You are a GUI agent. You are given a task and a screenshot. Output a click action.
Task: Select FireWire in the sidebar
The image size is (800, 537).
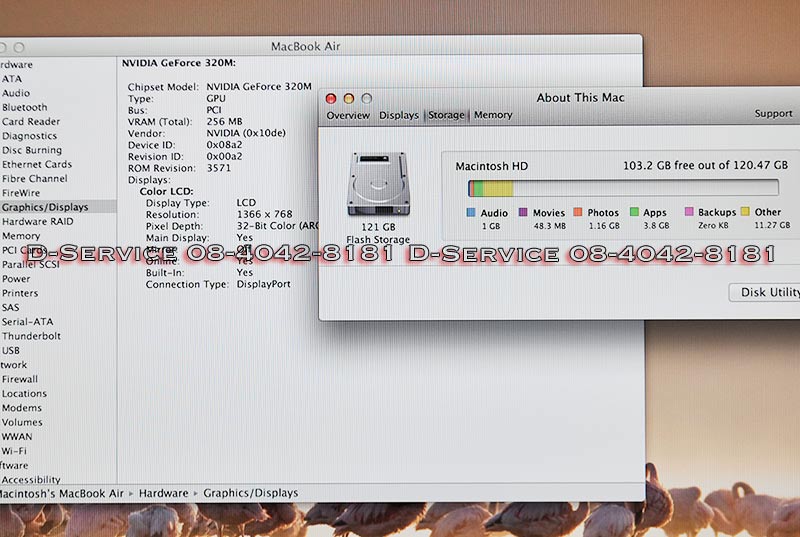point(20,193)
